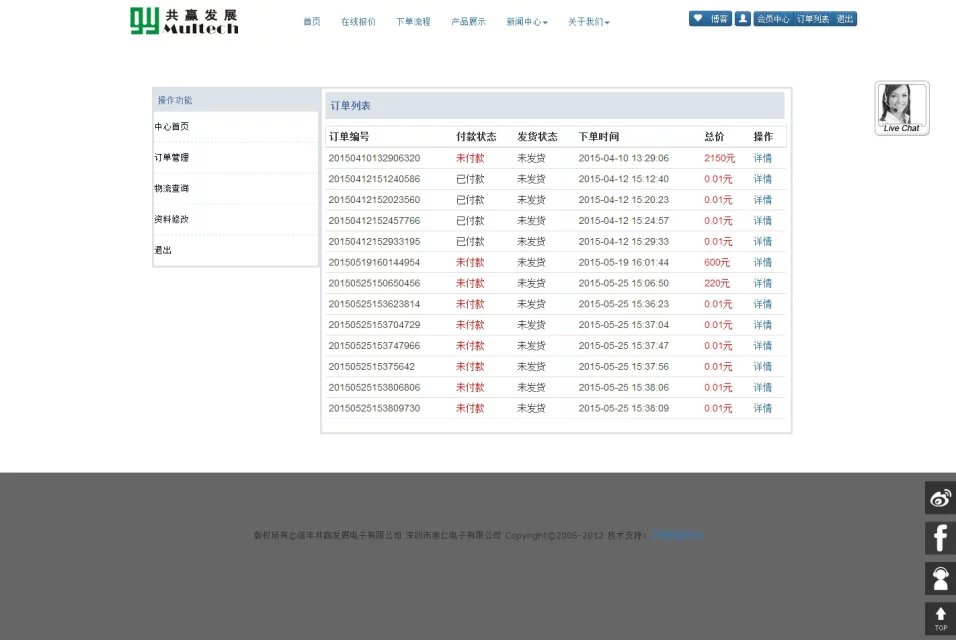Expand the 新闻中心 dropdown menu
The width and height of the screenshot is (956, 640).
point(526,22)
